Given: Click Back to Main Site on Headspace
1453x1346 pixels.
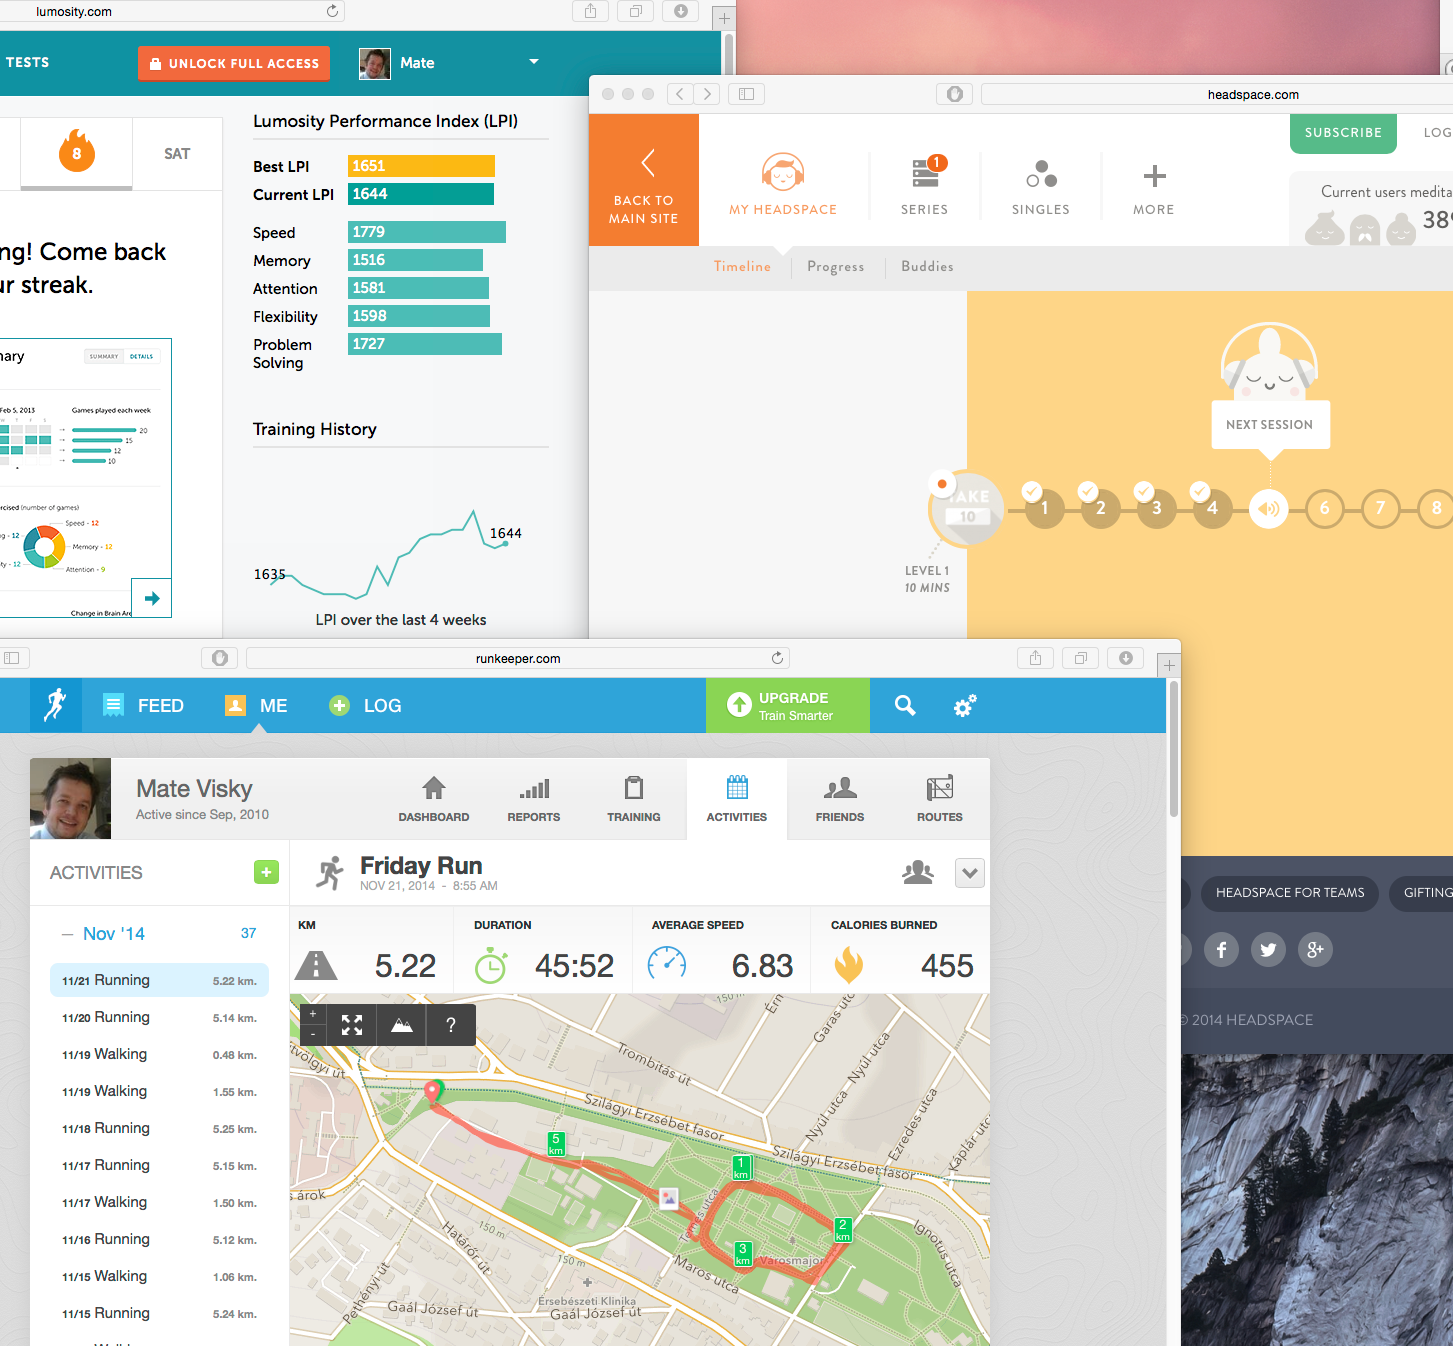Looking at the screenshot, I should 644,180.
